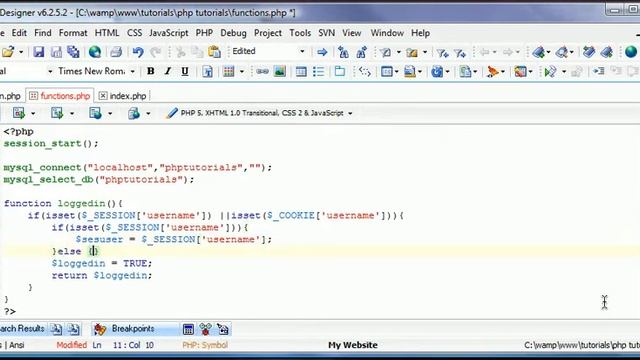Click the bug icon in bottom panel
Viewport: 640px width, 360px height.
pos(206,329)
